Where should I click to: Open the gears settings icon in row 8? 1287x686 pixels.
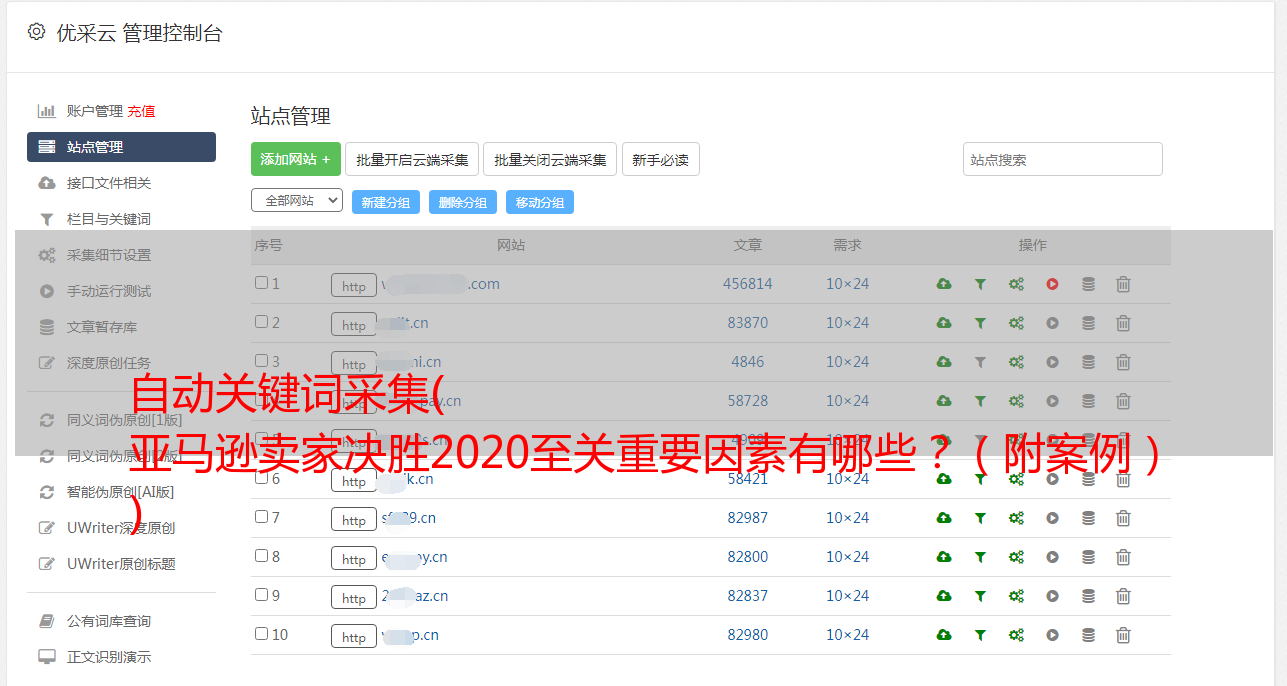pos(1016,557)
